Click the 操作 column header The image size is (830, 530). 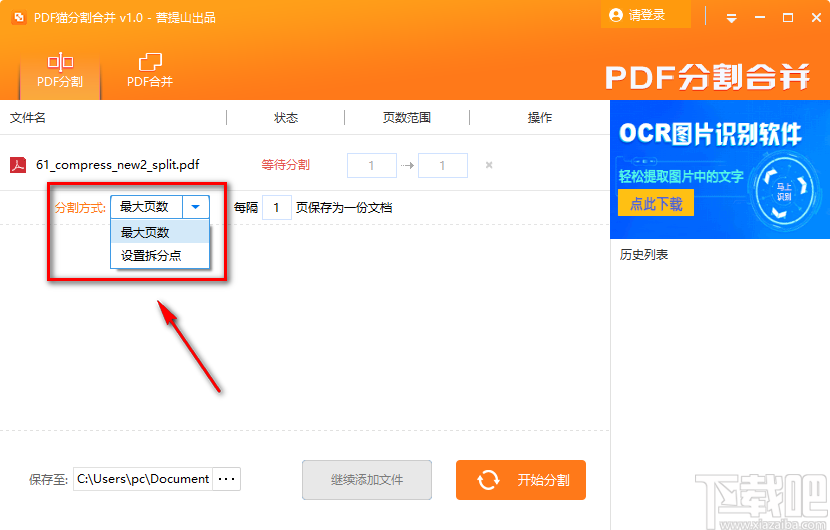pyautogui.click(x=539, y=118)
